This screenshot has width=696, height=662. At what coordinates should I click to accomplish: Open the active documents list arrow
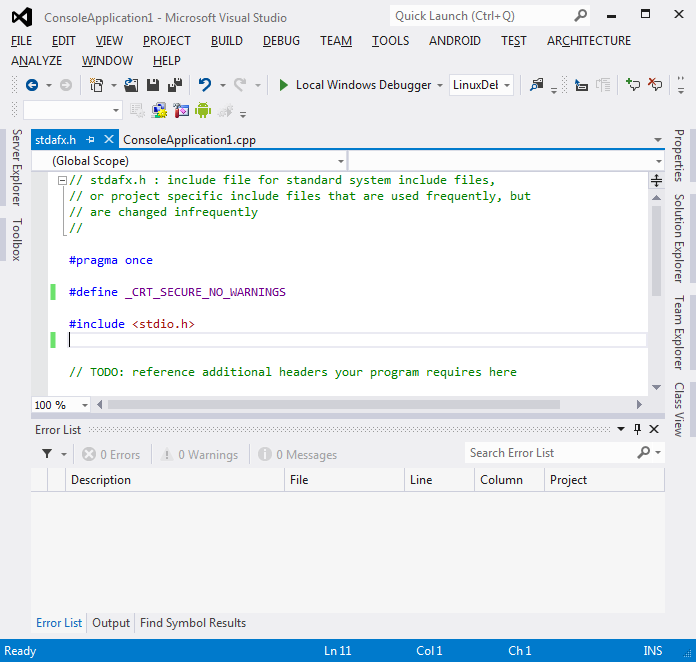point(658,140)
